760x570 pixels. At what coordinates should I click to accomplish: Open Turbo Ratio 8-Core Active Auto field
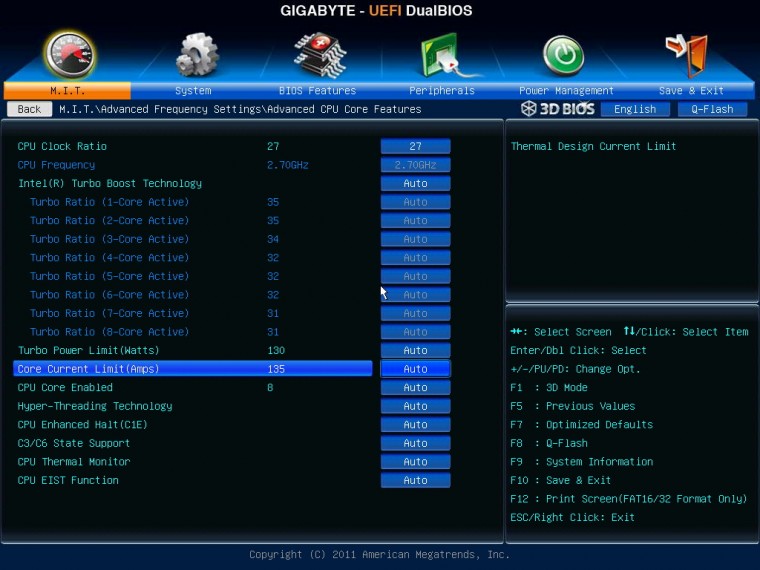415,332
